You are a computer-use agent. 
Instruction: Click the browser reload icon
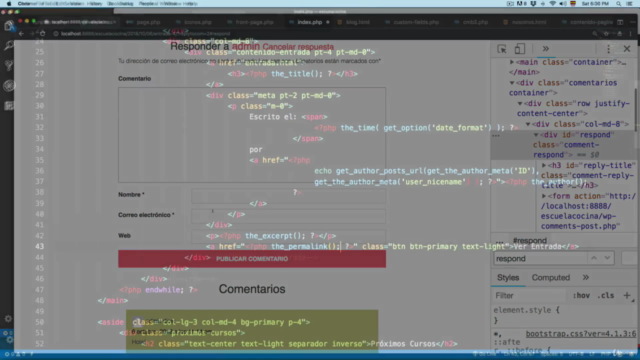click(42, 33)
